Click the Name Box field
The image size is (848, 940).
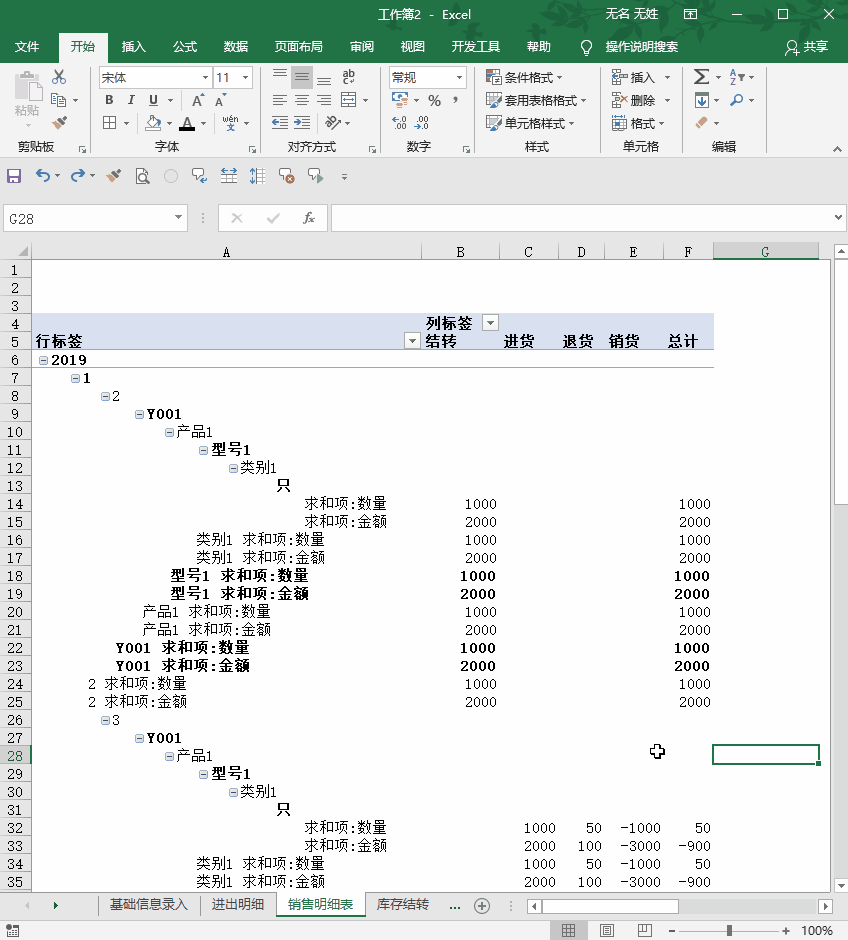click(x=95, y=219)
